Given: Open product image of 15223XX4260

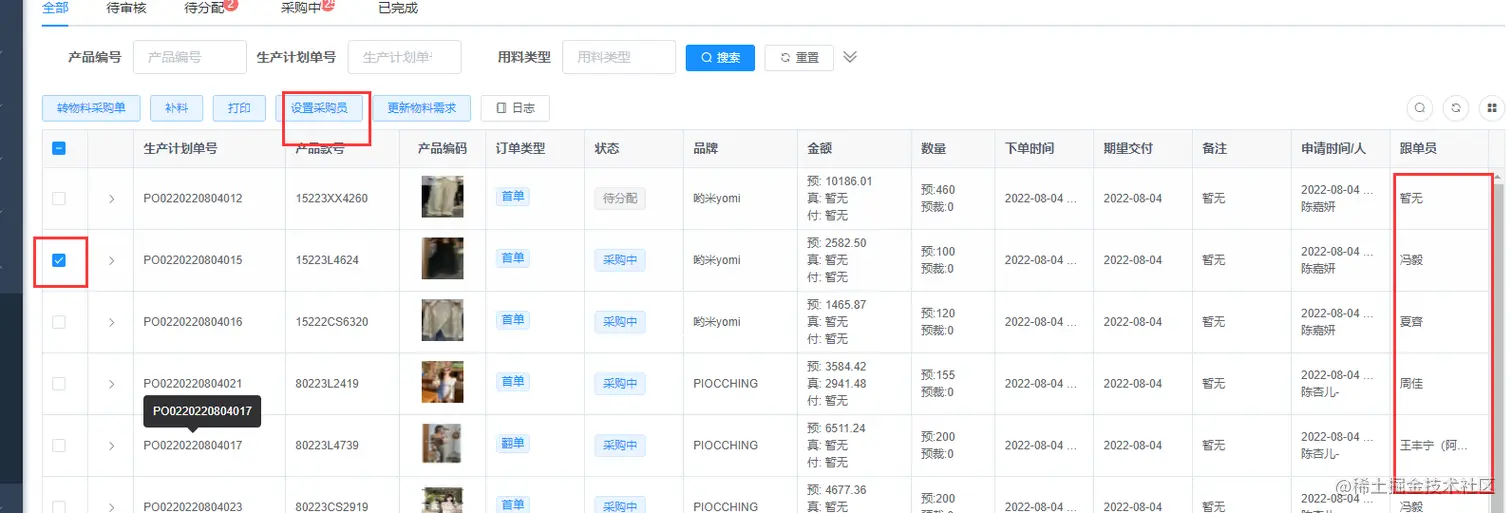Looking at the screenshot, I should (x=442, y=197).
